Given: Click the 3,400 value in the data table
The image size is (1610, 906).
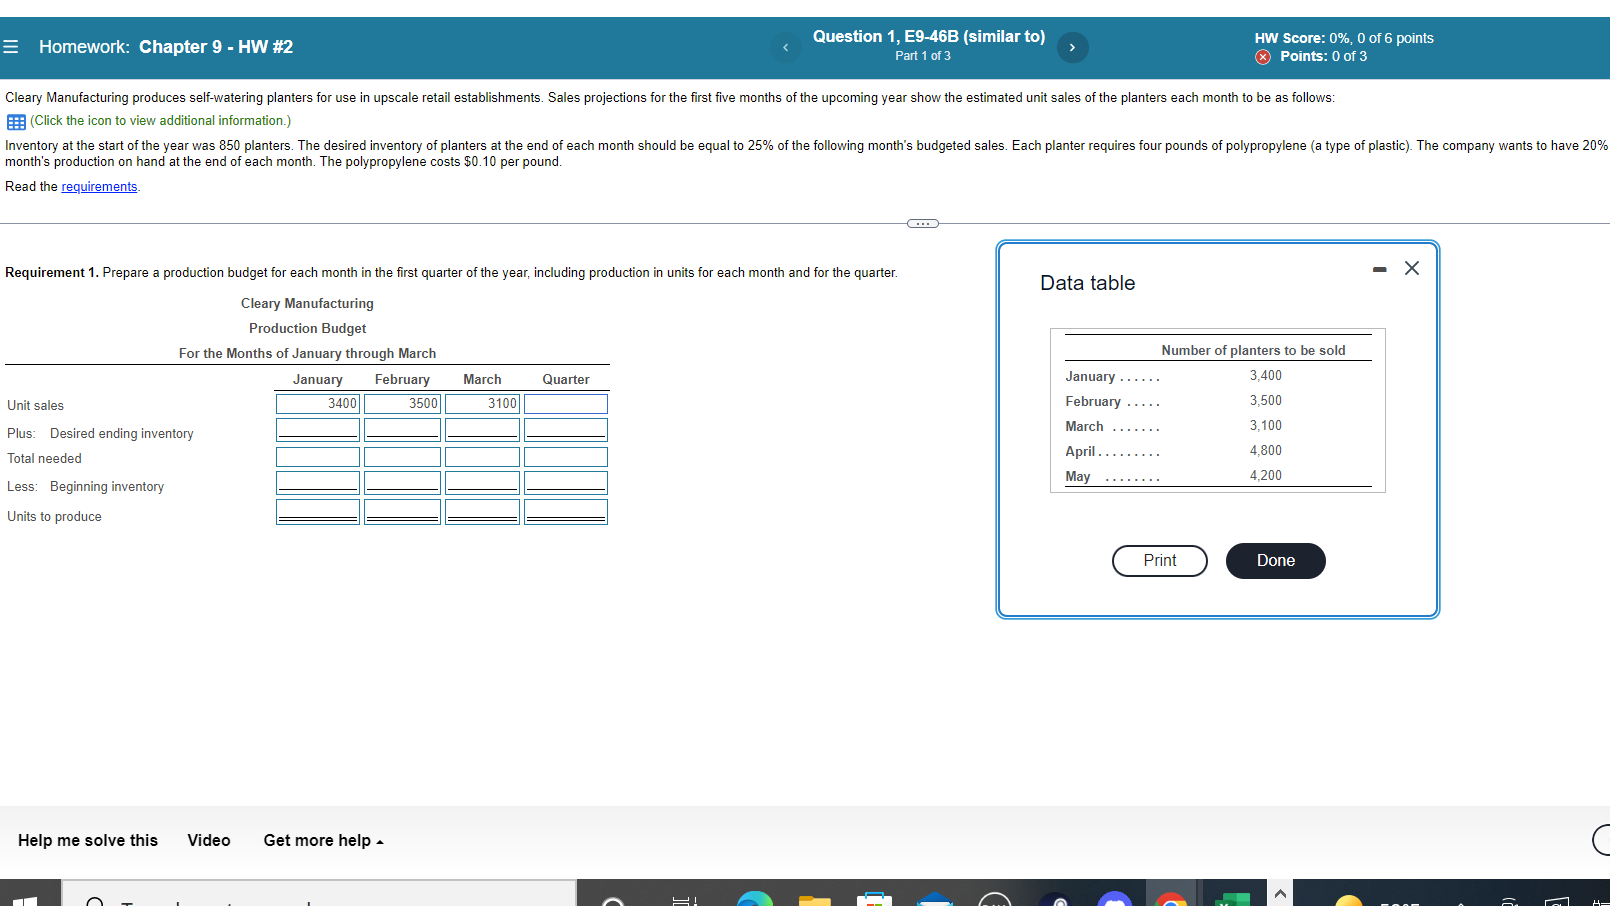Looking at the screenshot, I should coord(1265,376).
